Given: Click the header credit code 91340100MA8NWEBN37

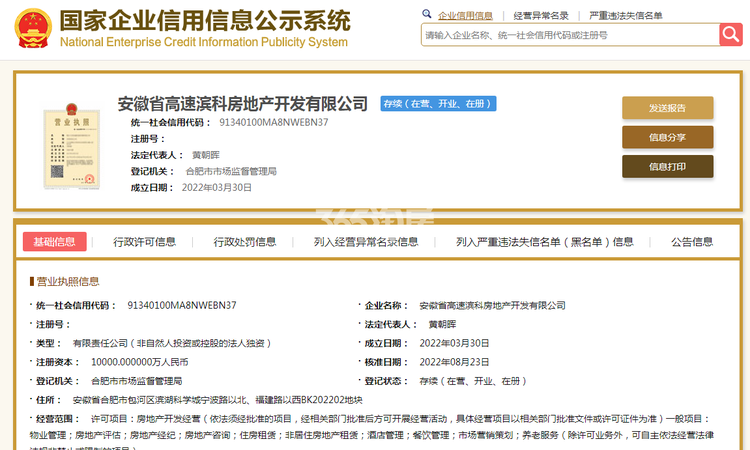Looking at the screenshot, I should (x=274, y=122).
